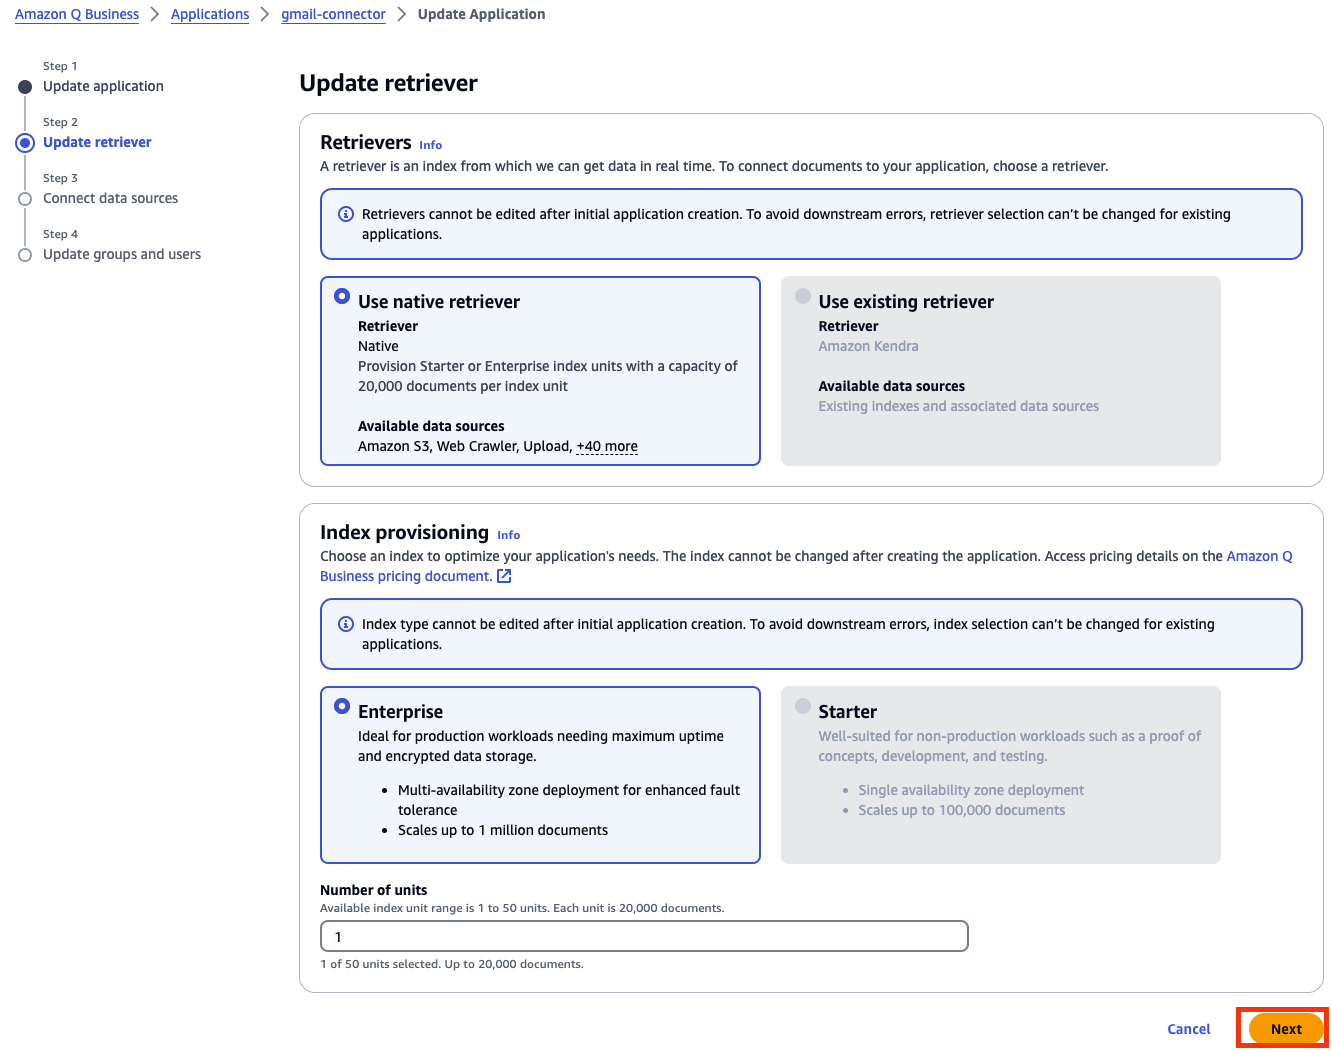The height and width of the screenshot is (1052, 1332).
Task: Select the Use native retriever radio button
Action: tap(342, 296)
